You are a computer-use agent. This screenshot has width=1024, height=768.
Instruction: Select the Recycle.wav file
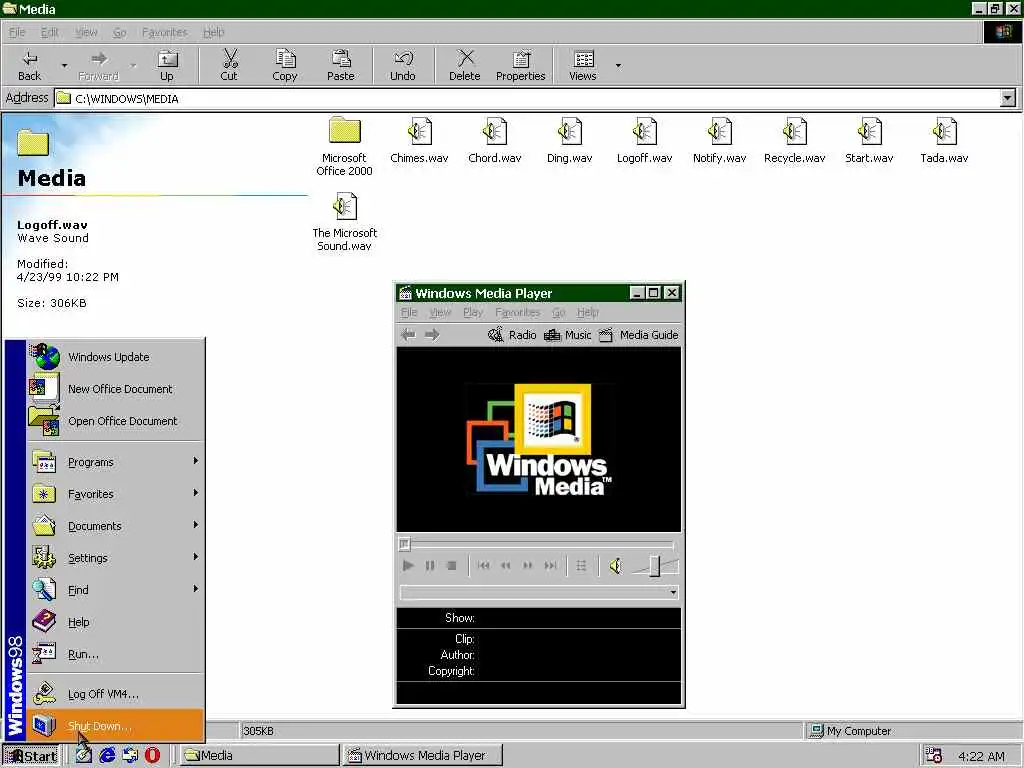(795, 140)
